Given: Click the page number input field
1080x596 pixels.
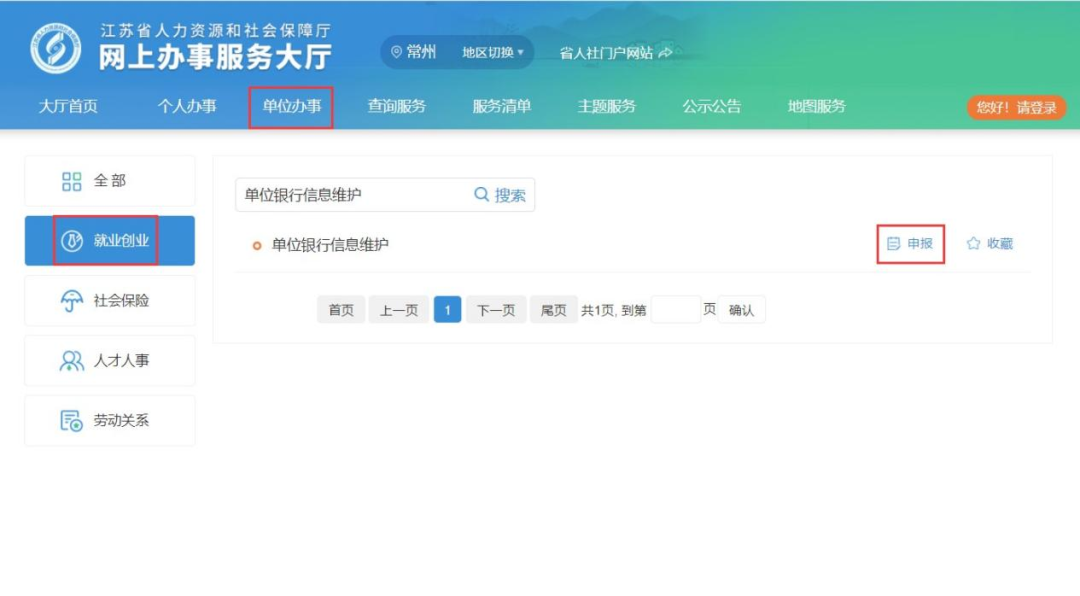Looking at the screenshot, I should point(675,309).
